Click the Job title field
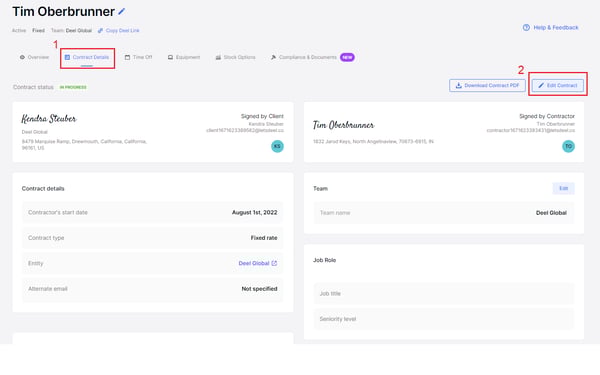 pyautogui.click(x=444, y=294)
